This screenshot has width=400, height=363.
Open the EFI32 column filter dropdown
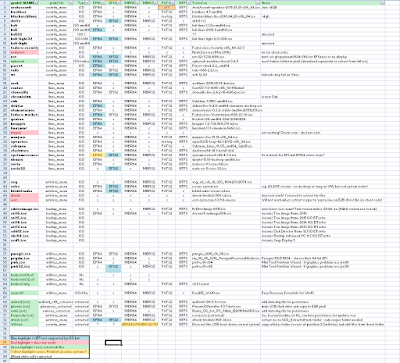coord(119,3)
